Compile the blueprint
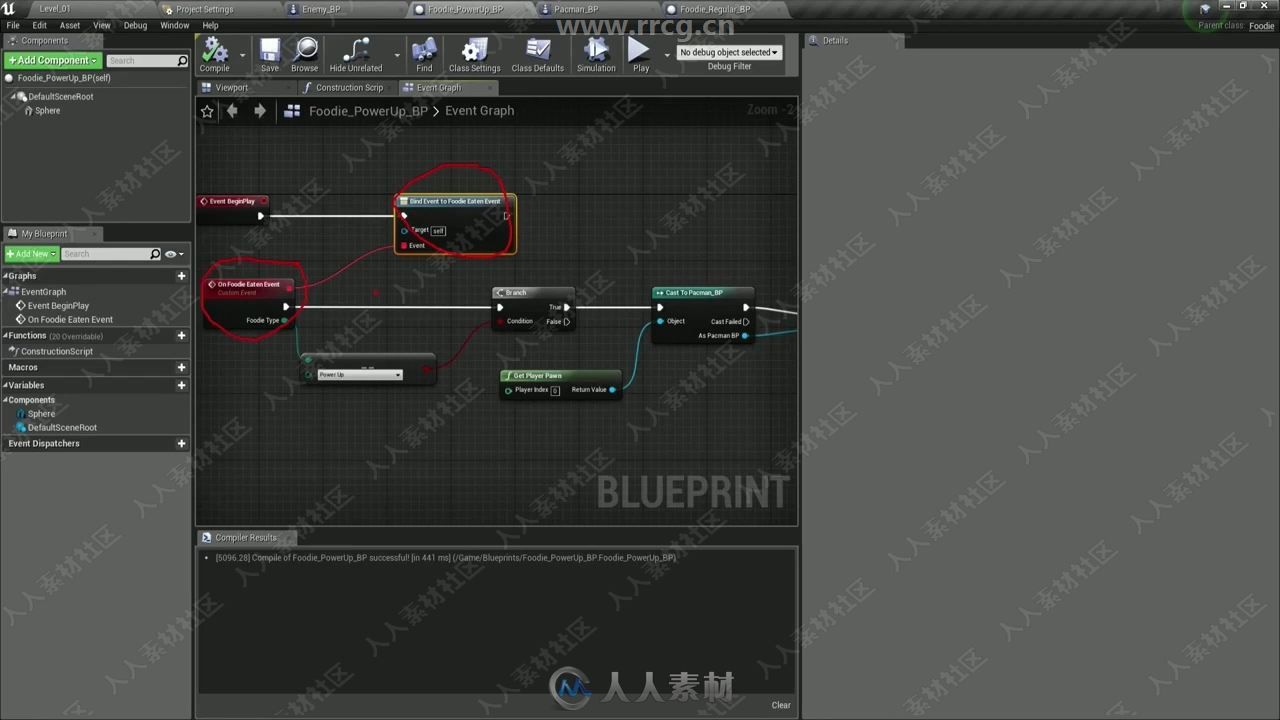This screenshot has height=720, width=1280. 214,55
